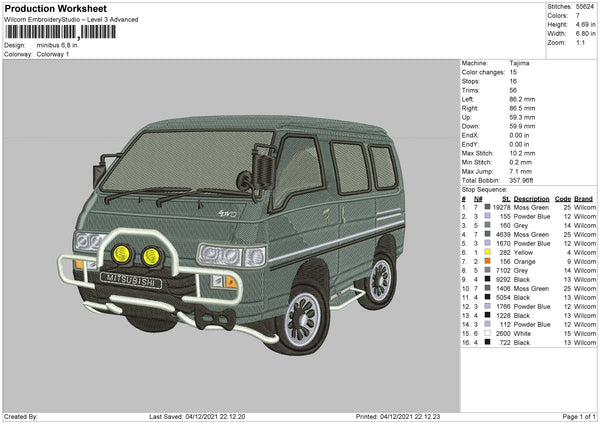
Task: Click the Yellow swatch in stop 6
Action: coord(487,253)
